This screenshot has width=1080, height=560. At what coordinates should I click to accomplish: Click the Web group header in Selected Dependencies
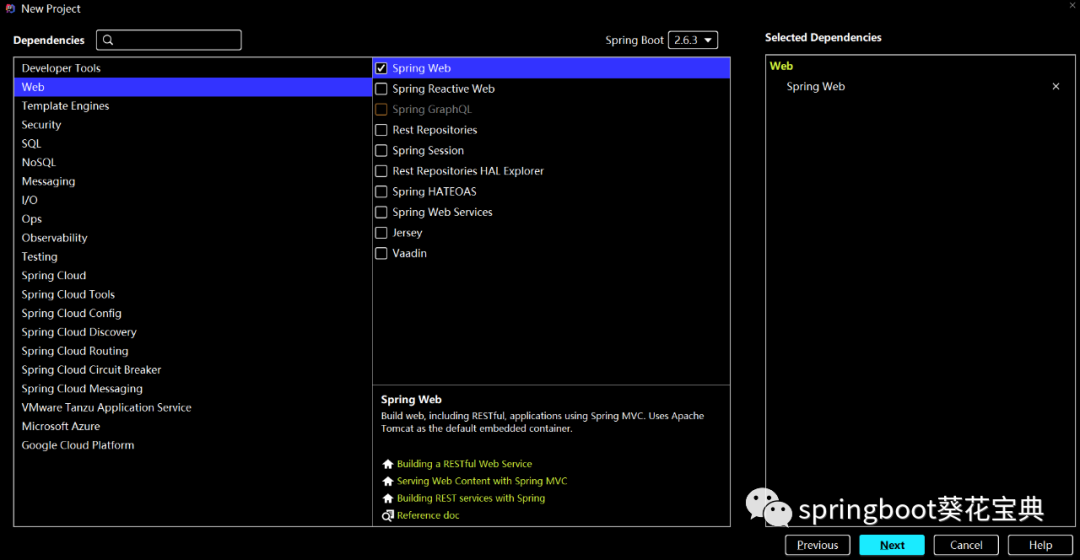[781, 66]
